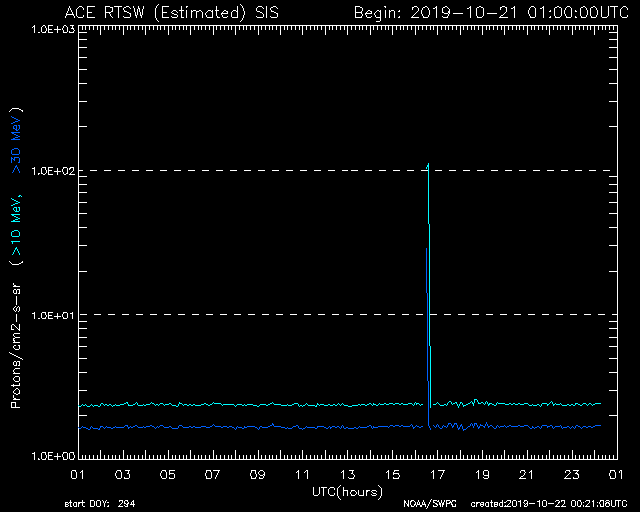Click the 19 hour tick label
The image size is (640, 512).
481,474
